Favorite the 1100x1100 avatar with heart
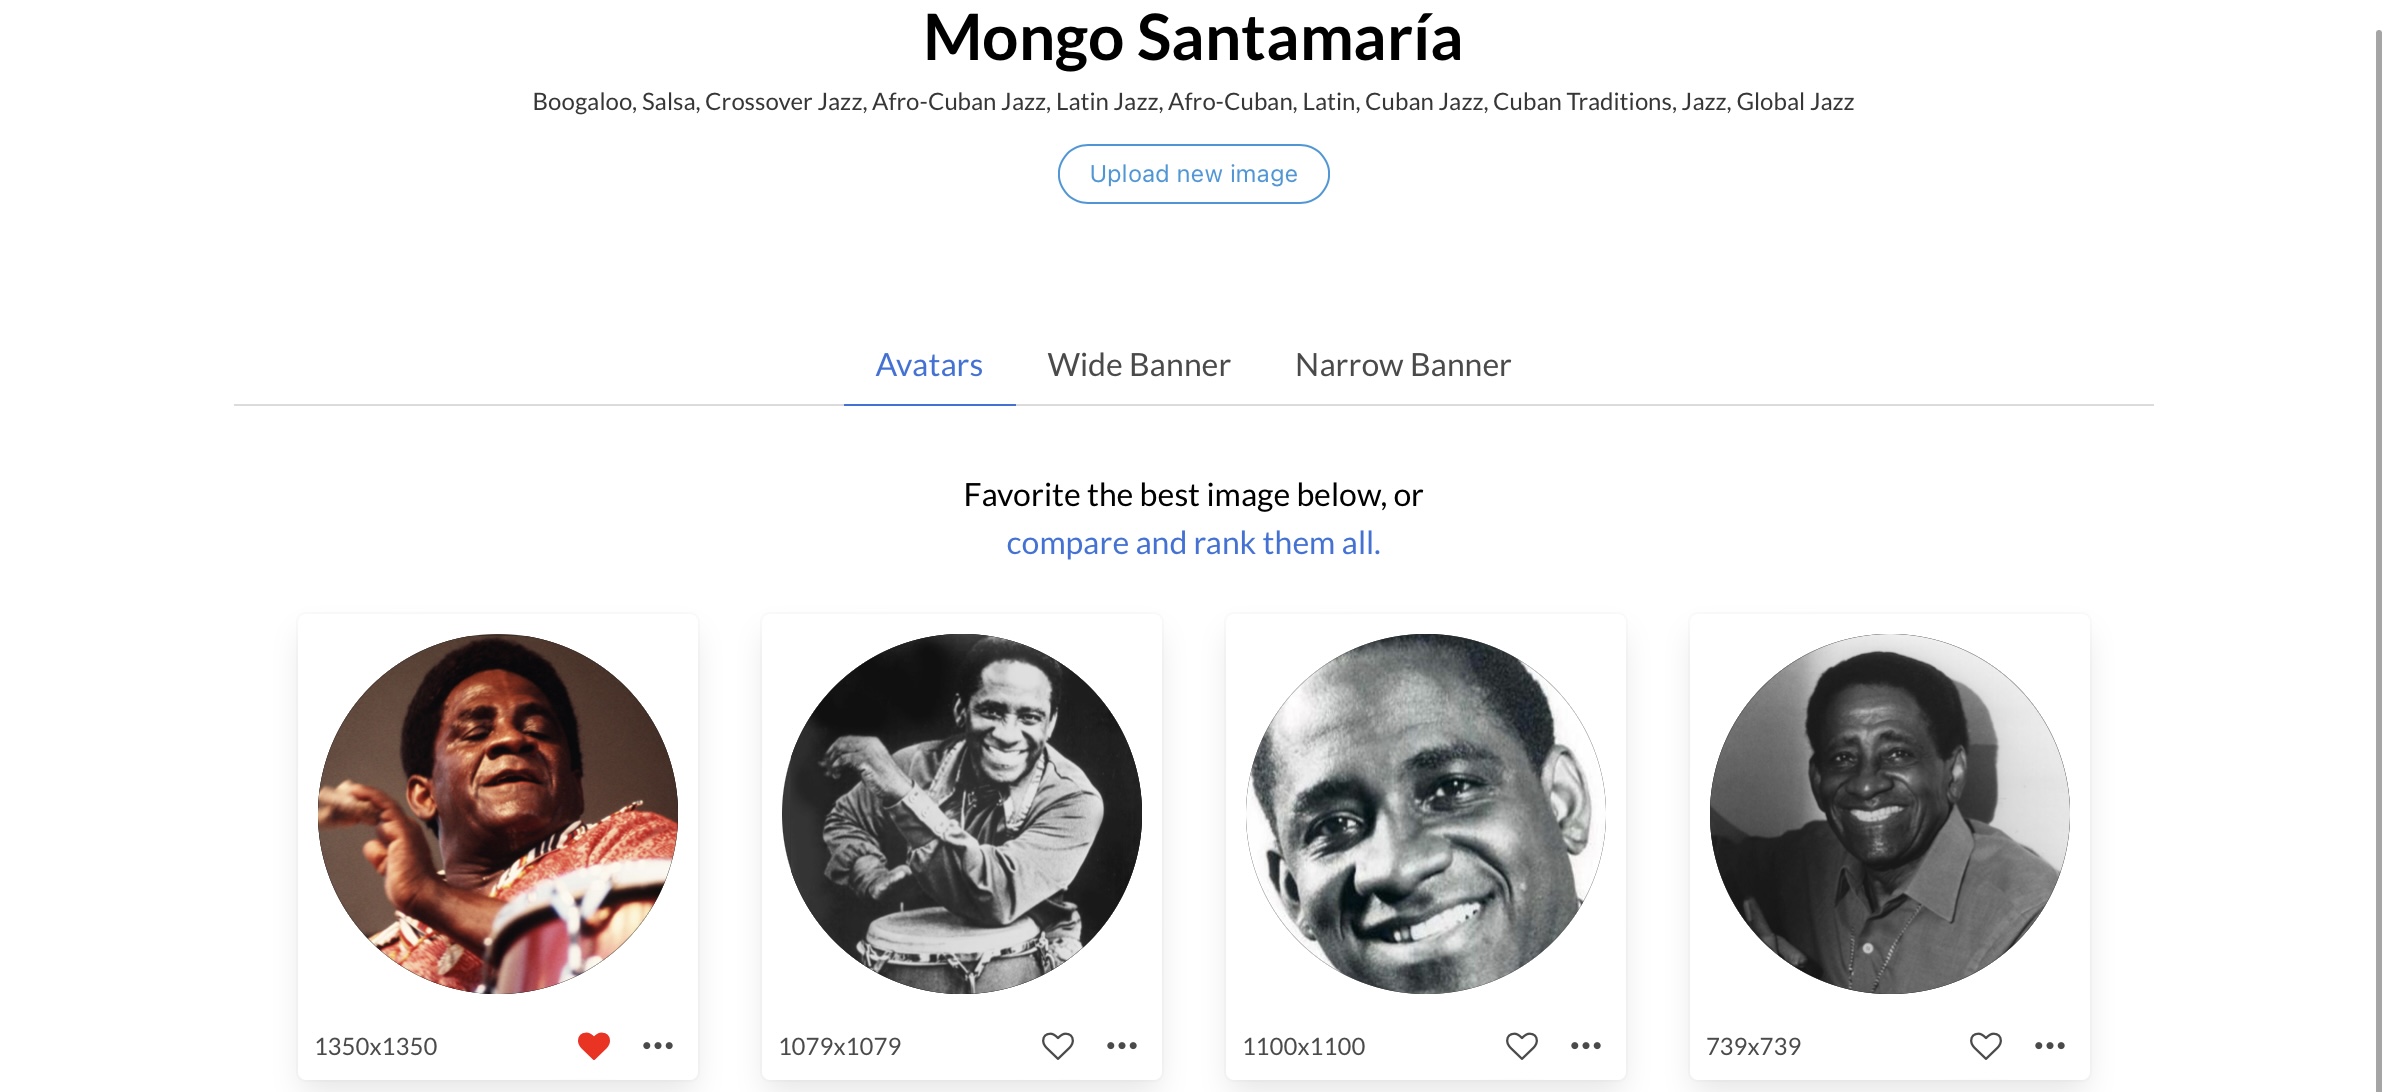 [1522, 1046]
